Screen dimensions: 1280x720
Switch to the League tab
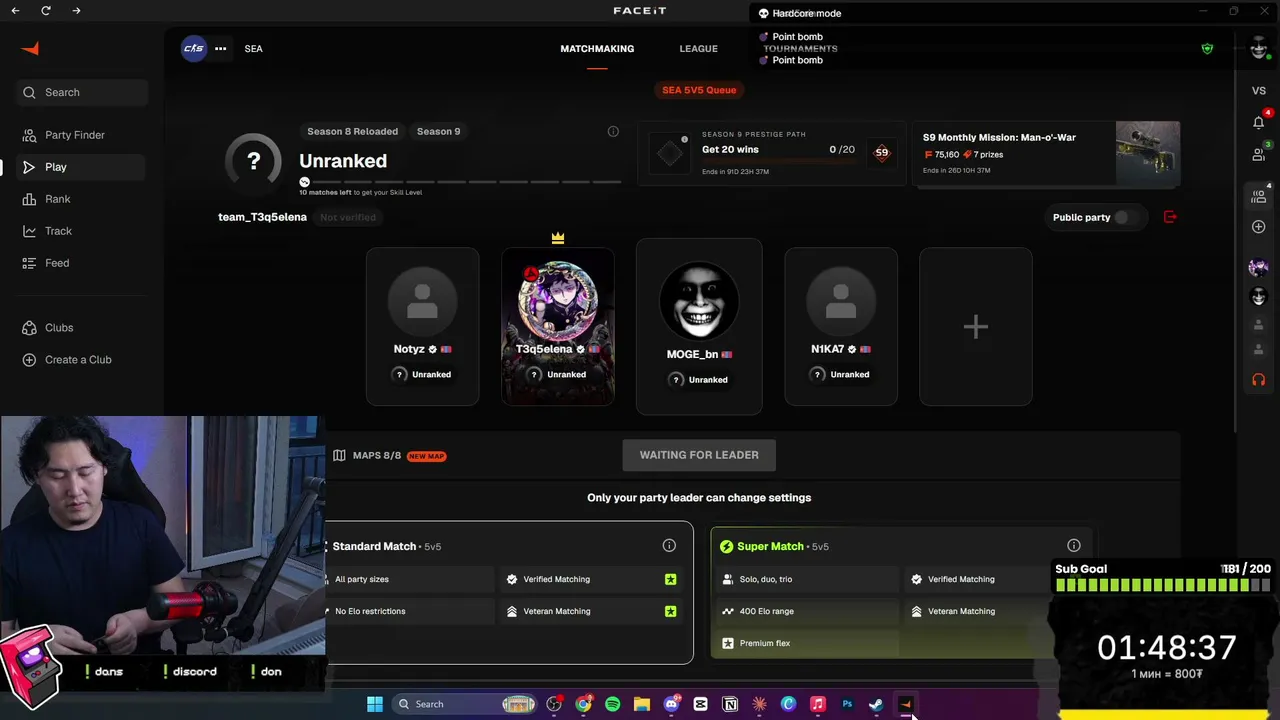tap(698, 48)
